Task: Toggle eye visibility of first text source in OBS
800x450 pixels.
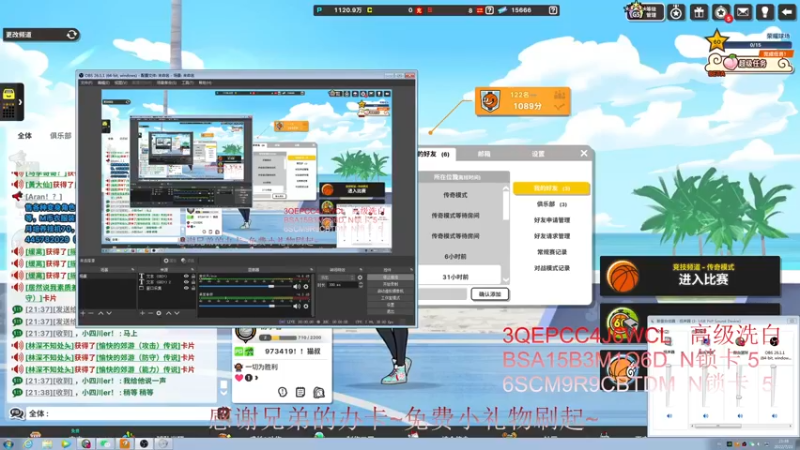Action: coord(186,276)
